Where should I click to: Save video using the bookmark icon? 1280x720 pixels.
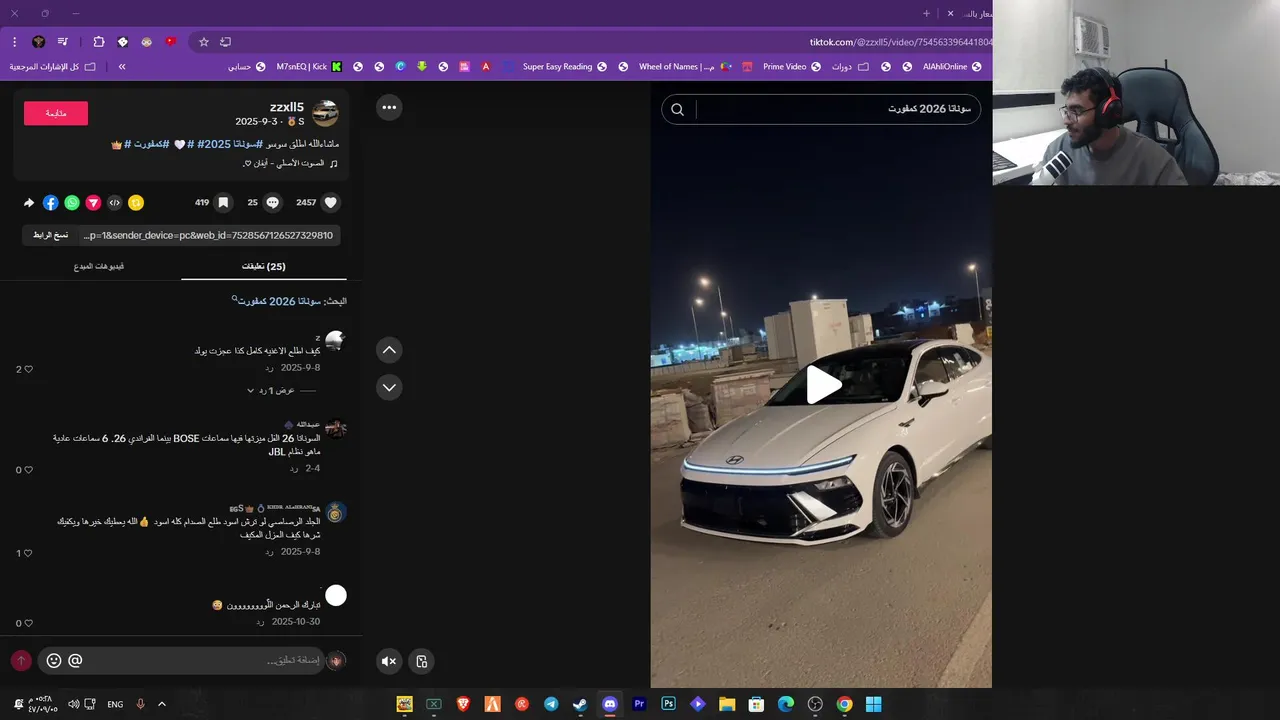[223, 202]
